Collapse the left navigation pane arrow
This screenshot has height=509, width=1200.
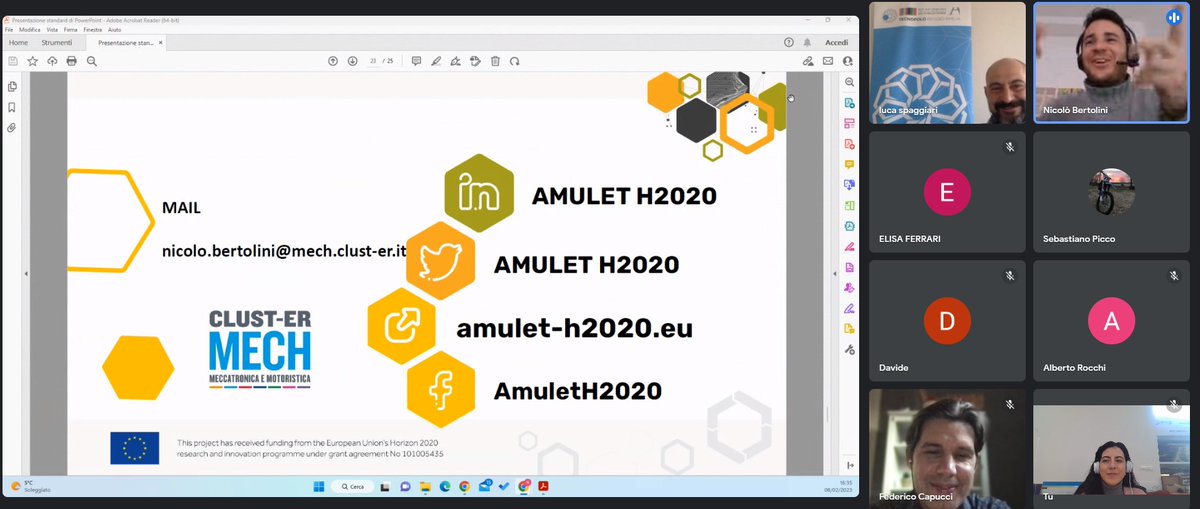pos(26,273)
